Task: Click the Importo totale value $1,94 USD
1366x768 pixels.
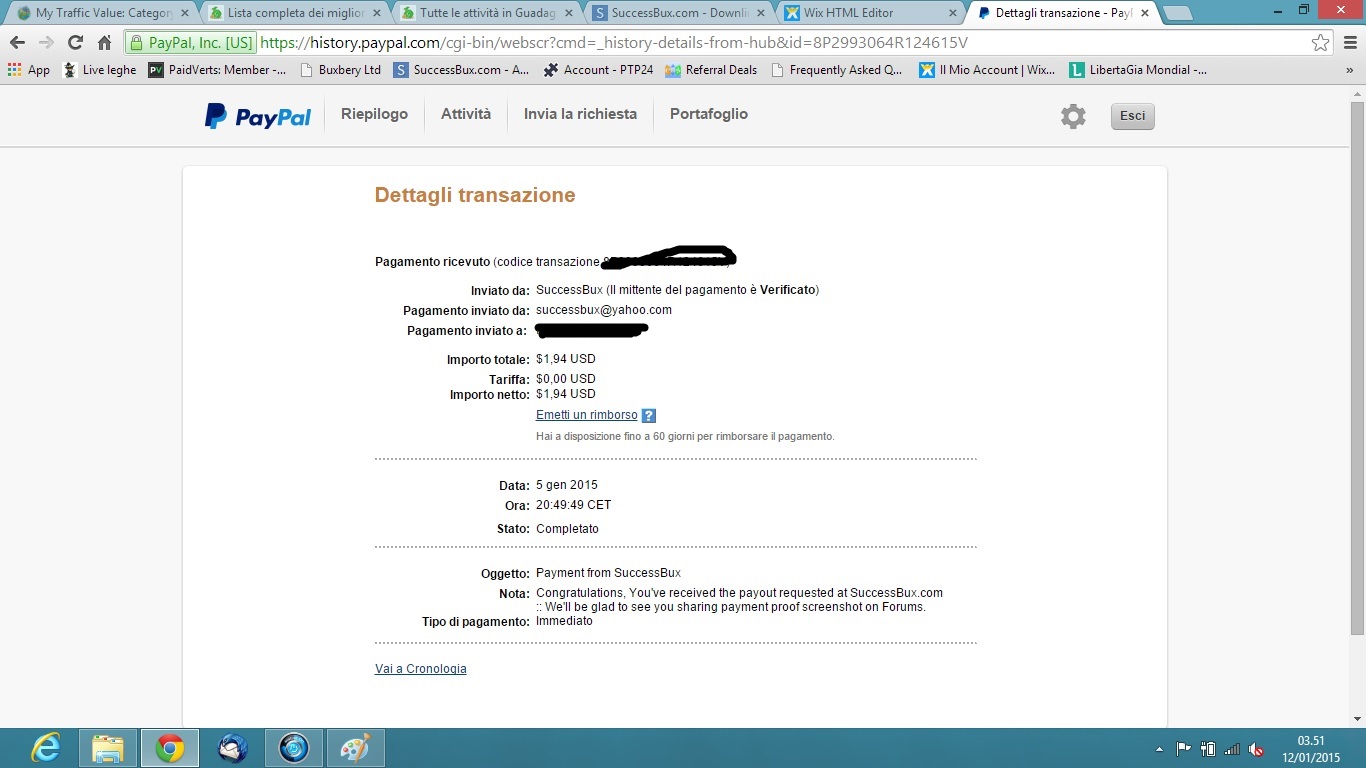Action: [566, 359]
